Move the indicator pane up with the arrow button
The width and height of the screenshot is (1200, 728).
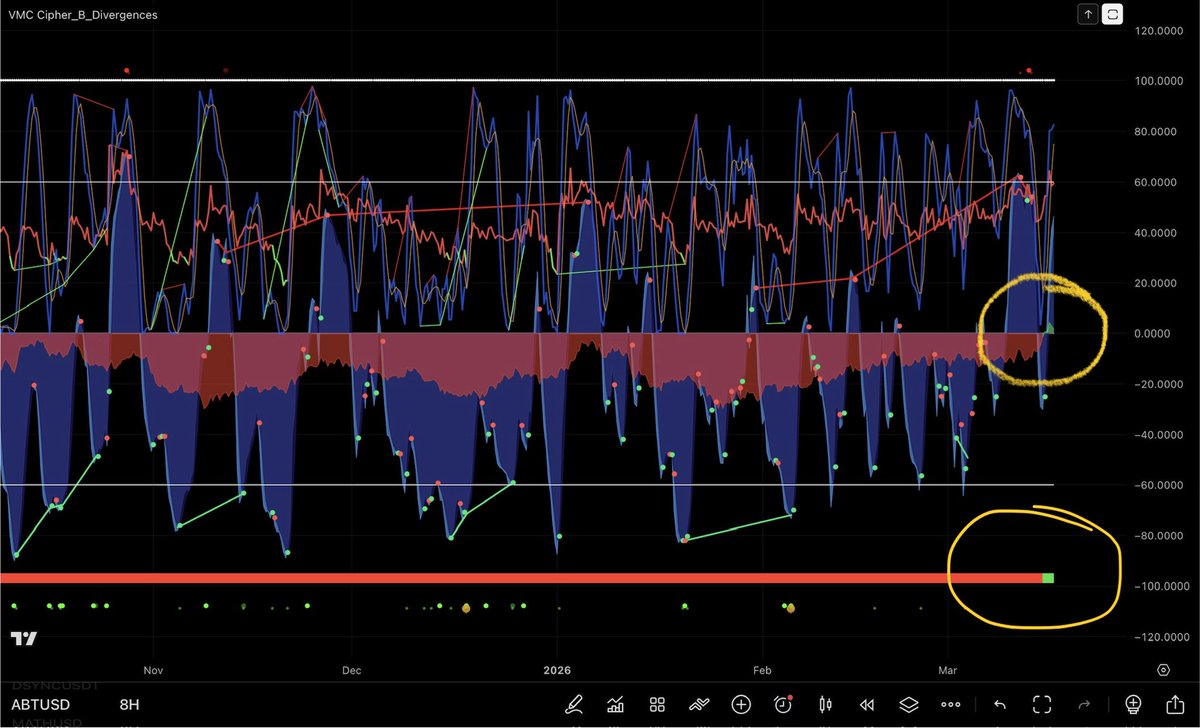click(x=1088, y=14)
